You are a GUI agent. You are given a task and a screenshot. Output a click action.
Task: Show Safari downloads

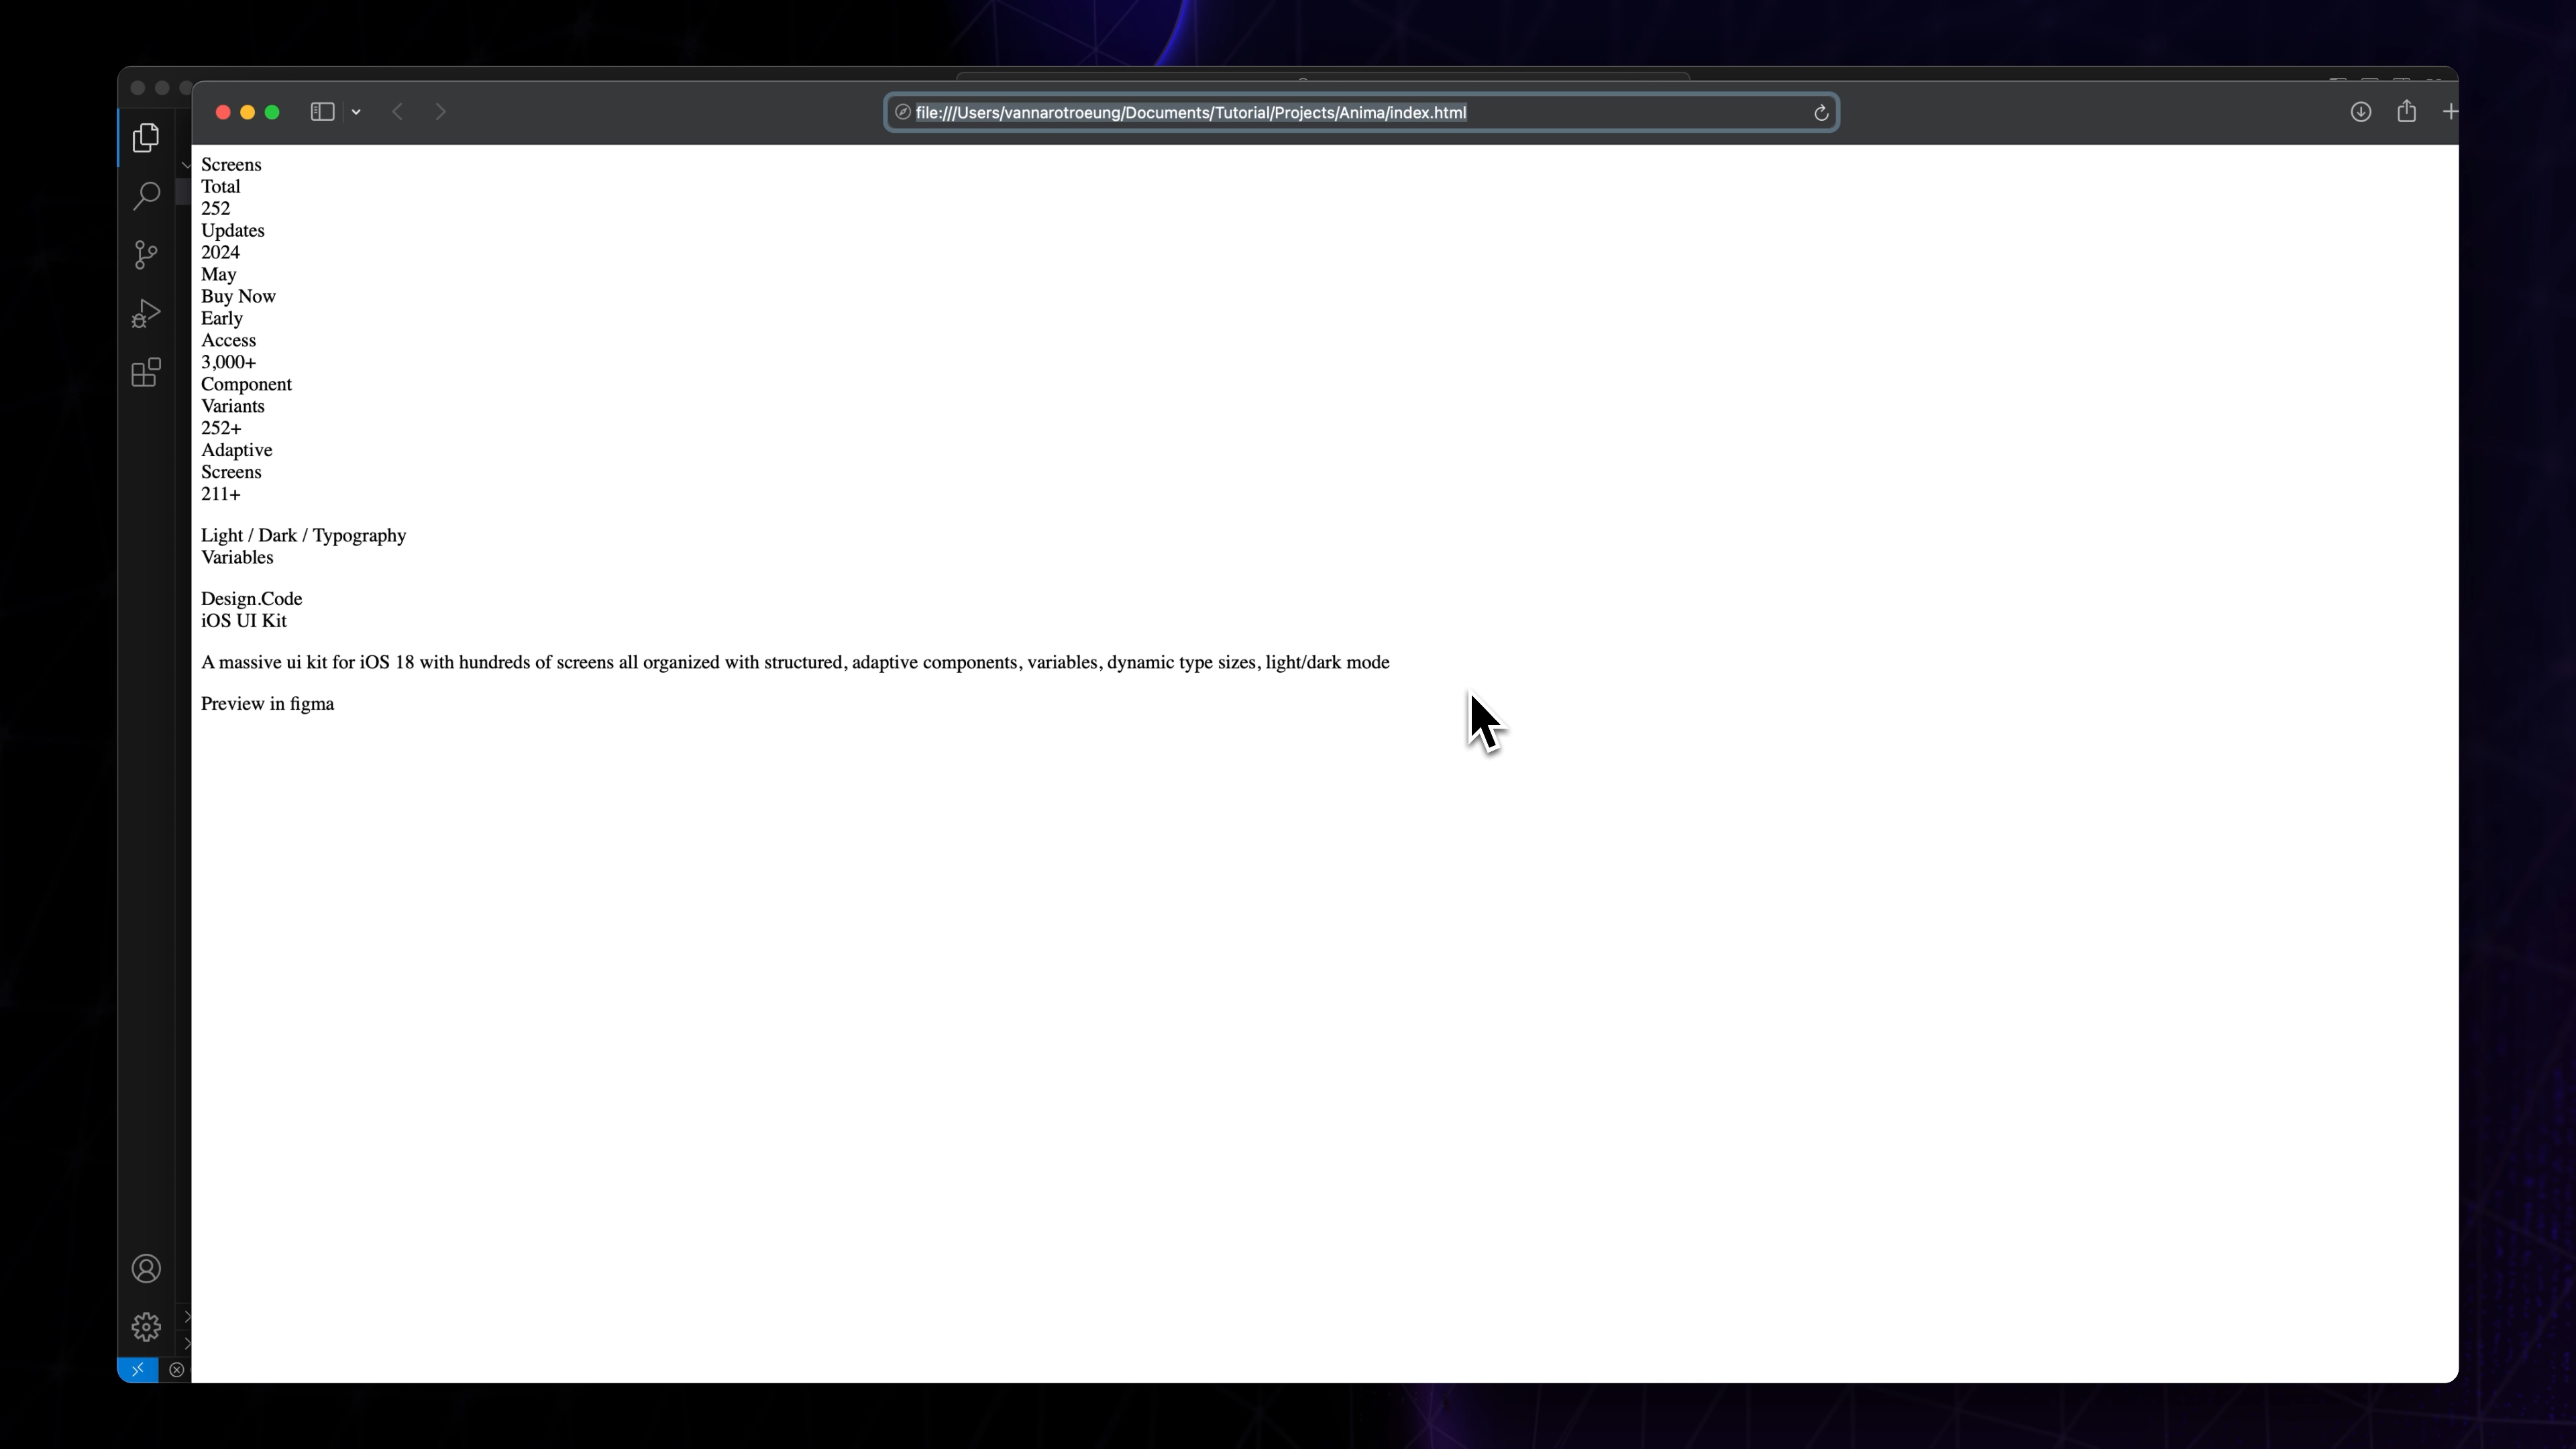(2360, 112)
